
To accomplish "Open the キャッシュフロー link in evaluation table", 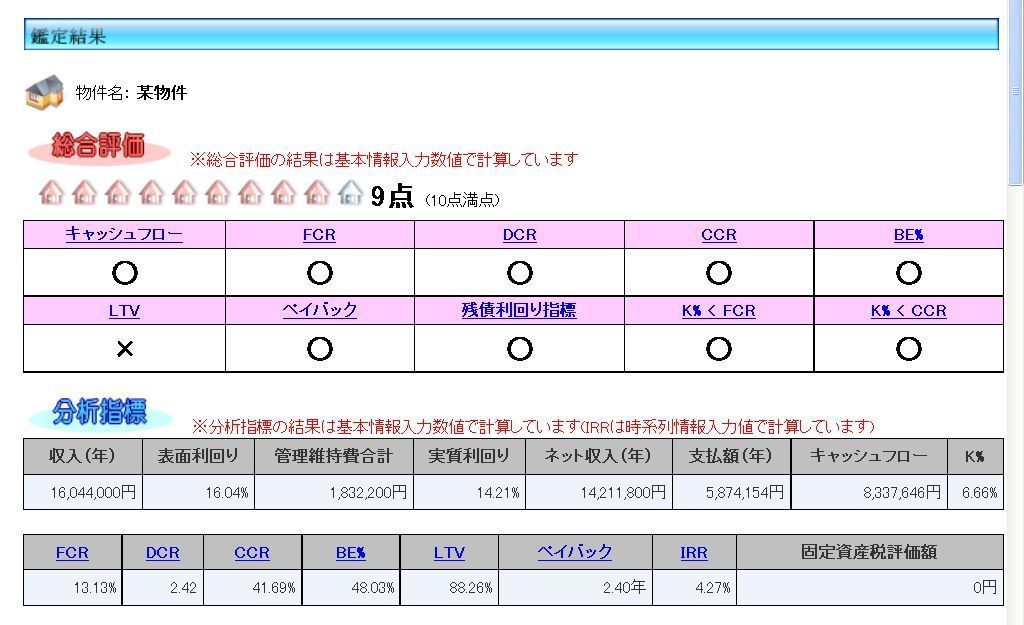I will point(124,234).
